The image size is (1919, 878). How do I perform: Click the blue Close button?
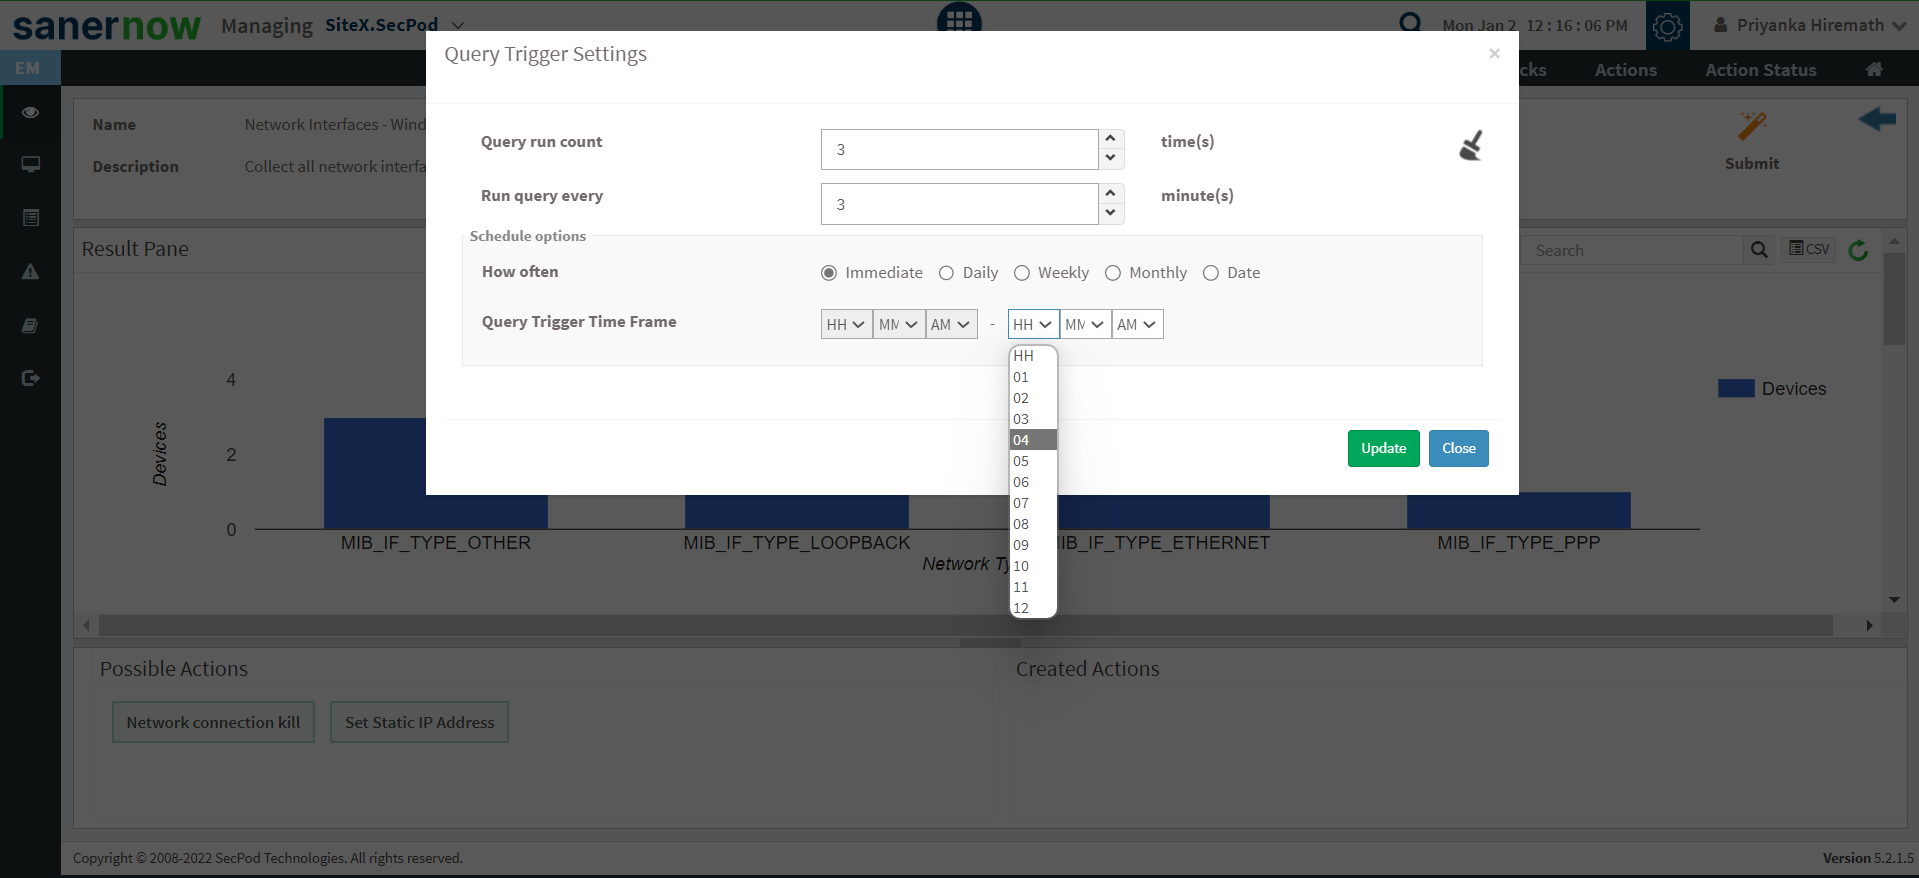pyautogui.click(x=1458, y=448)
